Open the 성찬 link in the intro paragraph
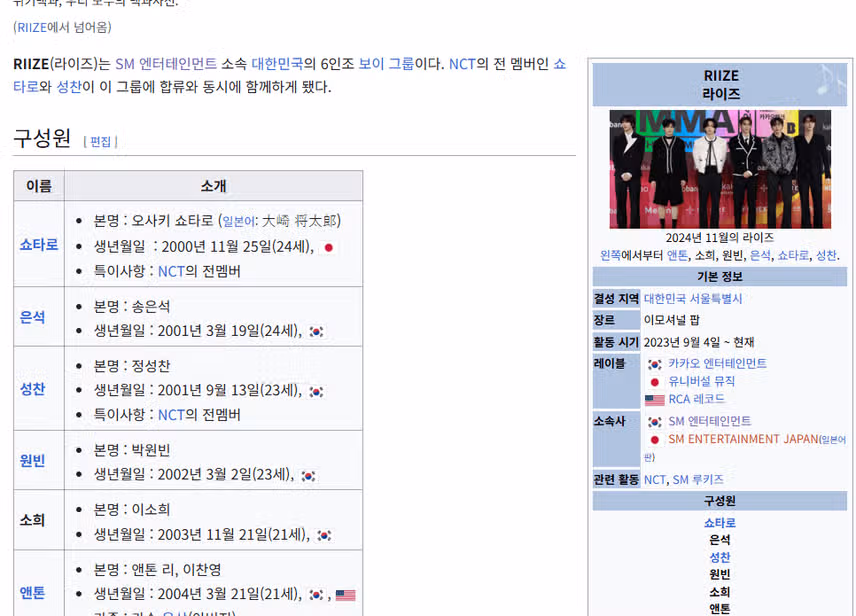The image size is (856, 616). [x=69, y=87]
